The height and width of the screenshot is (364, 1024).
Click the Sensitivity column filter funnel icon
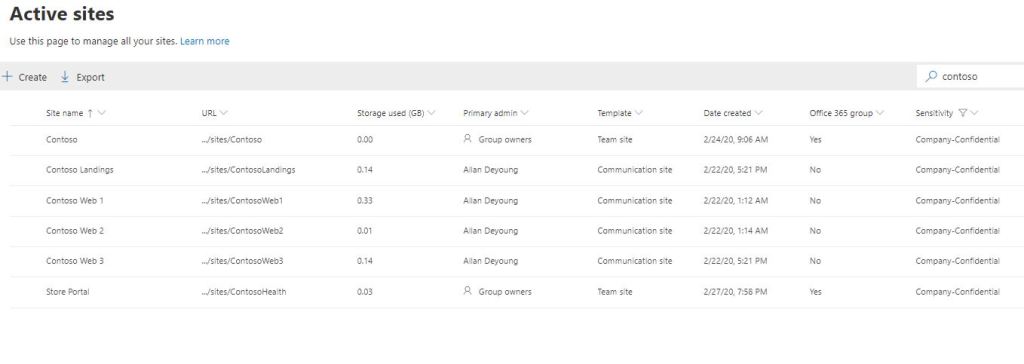962,113
